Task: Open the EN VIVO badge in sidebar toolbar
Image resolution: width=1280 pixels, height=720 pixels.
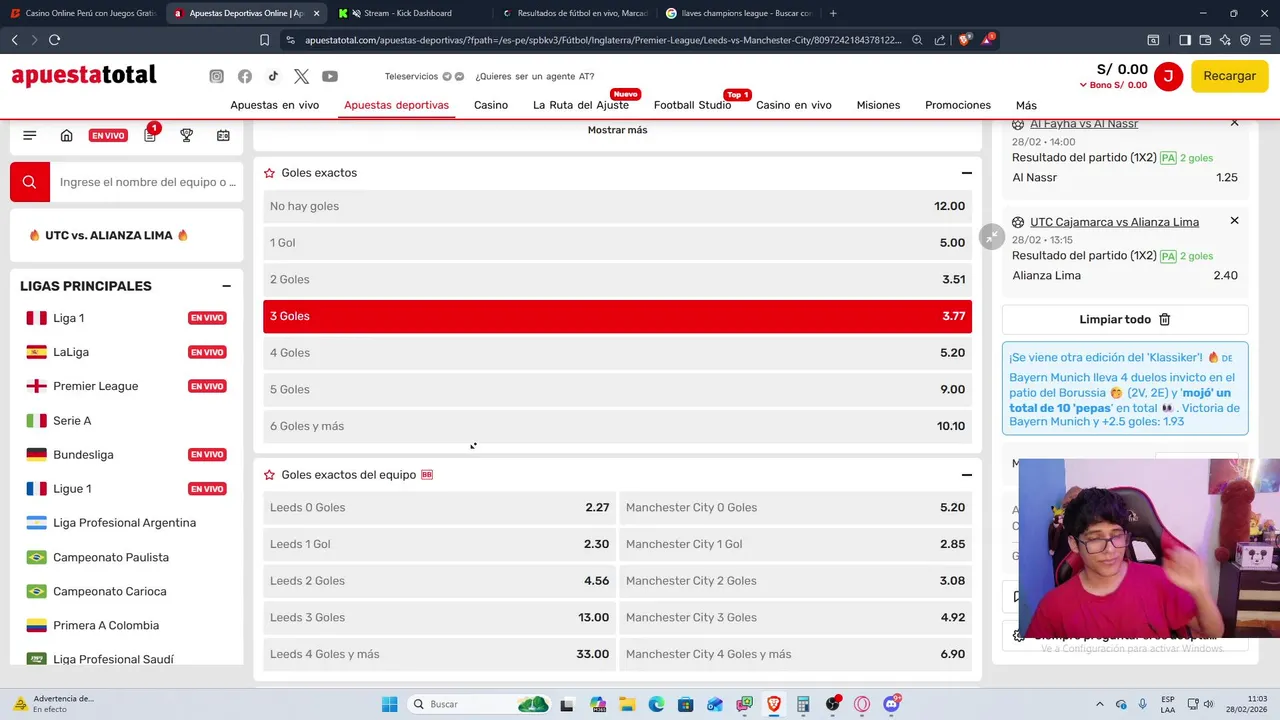Action: (x=108, y=136)
